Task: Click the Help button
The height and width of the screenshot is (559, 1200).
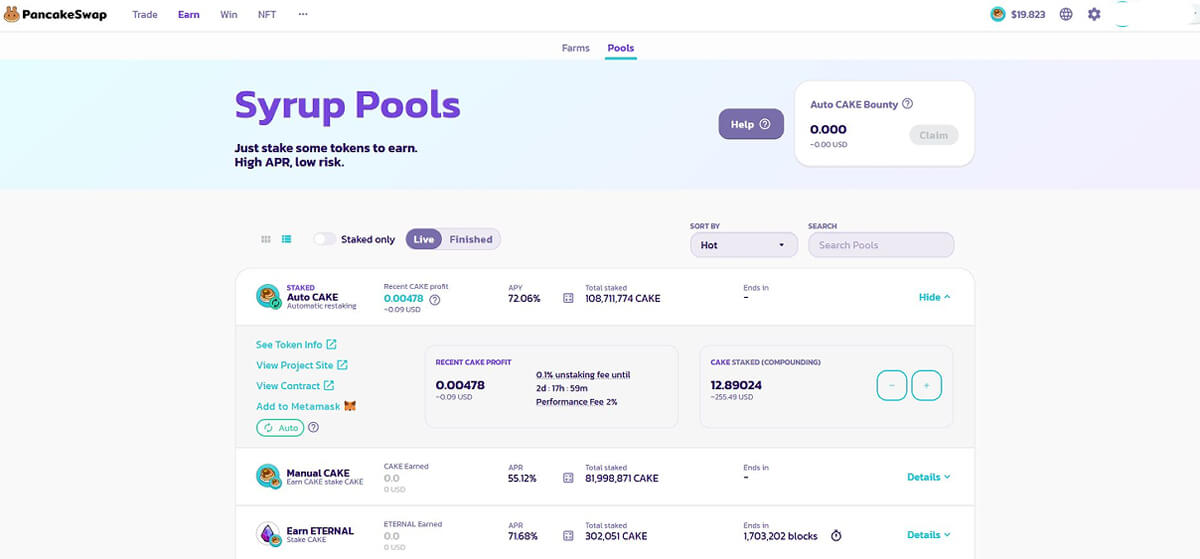Action: [x=751, y=124]
